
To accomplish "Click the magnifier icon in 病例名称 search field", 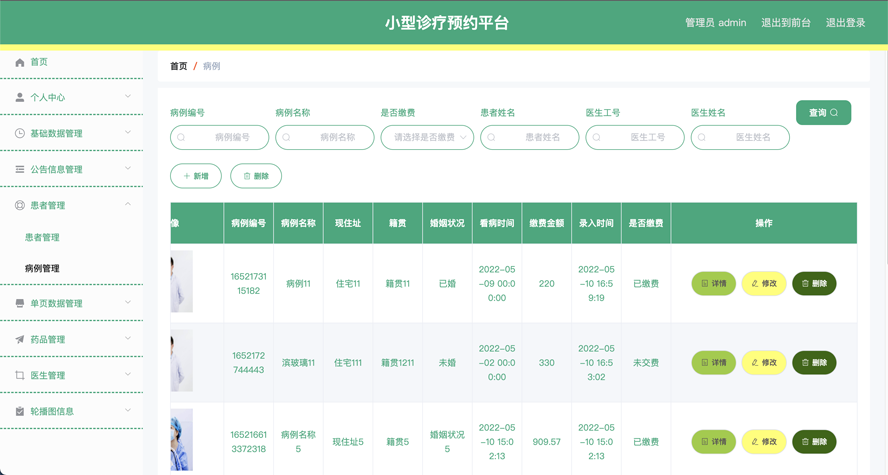I will 287,138.
